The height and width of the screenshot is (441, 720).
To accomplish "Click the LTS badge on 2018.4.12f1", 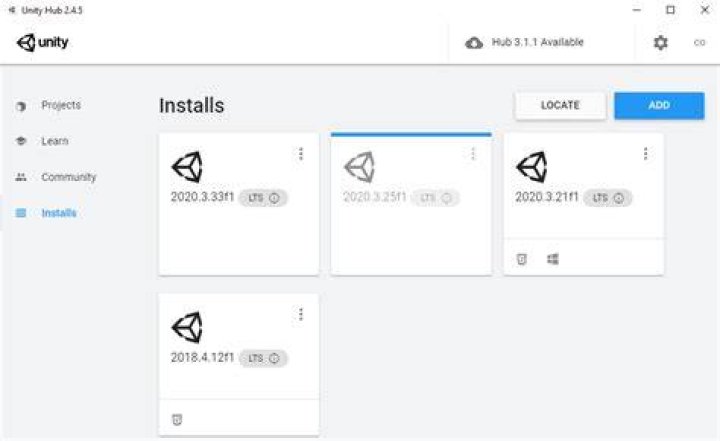I will [x=263, y=358].
